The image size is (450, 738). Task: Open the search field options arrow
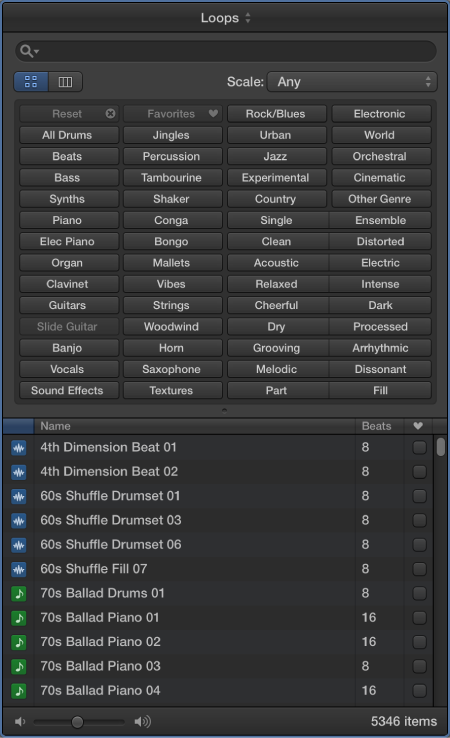click(x=37, y=51)
